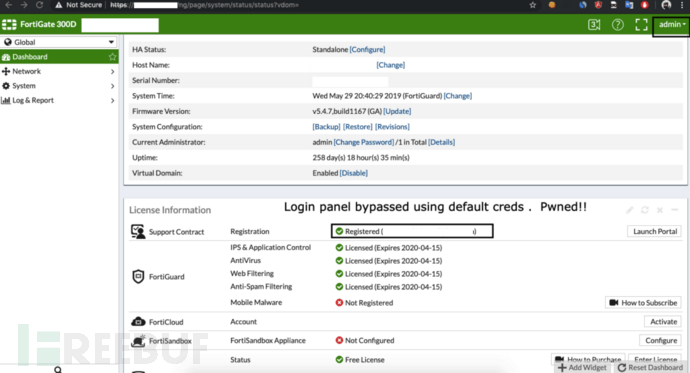Toggle fullscreen mode icon

coord(642,25)
